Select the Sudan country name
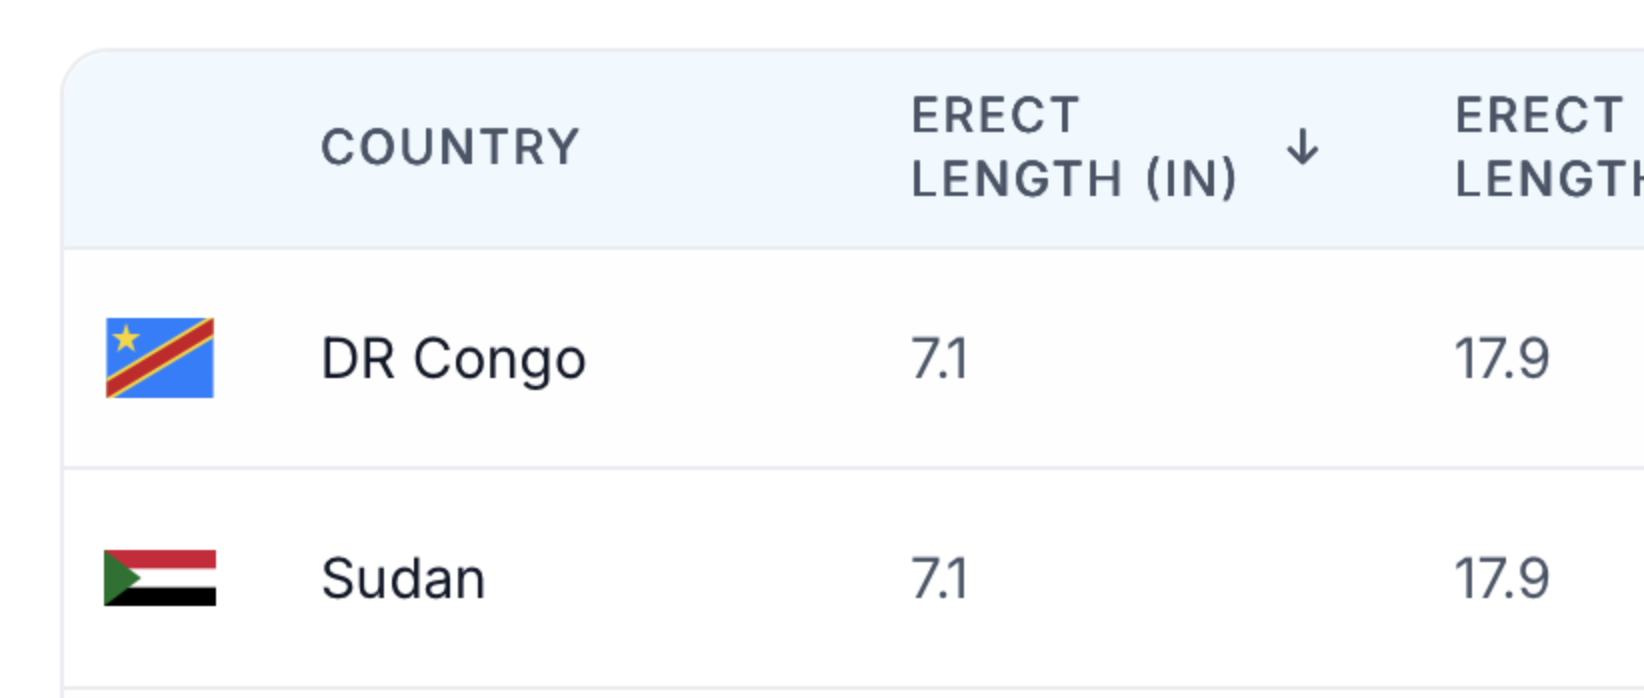1644x698 pixels. tap(403, 579)
